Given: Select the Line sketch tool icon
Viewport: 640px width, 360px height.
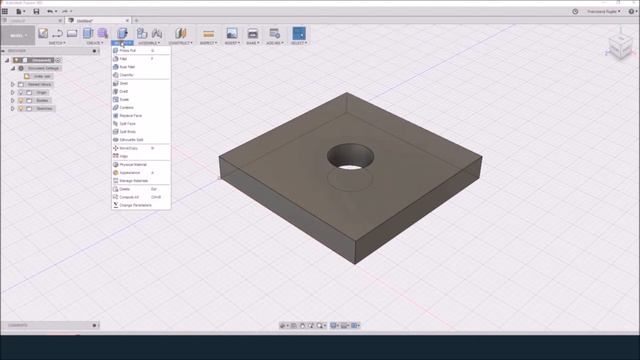Looking at the screenshot, I should (x=58, y=33).
